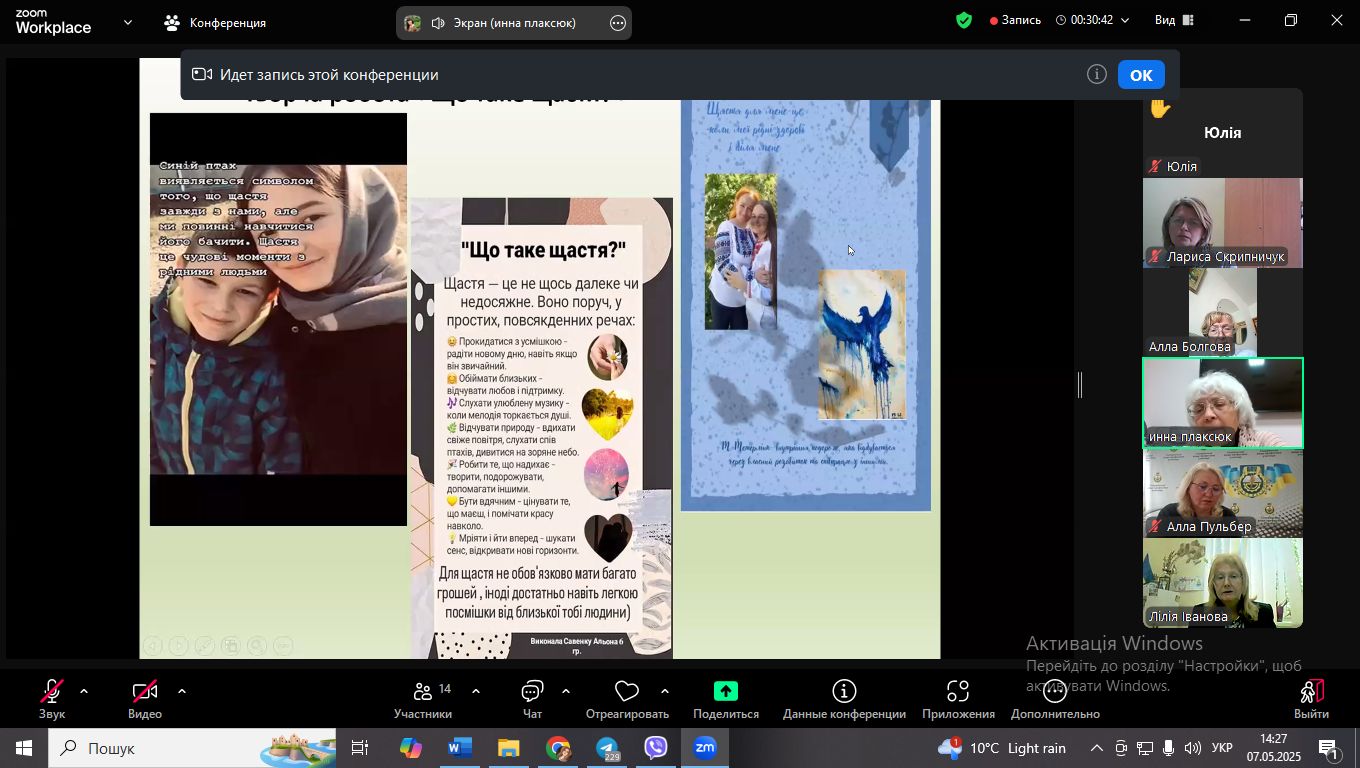
Task: Open the Конференция menu at top
Action: [216, 22]
